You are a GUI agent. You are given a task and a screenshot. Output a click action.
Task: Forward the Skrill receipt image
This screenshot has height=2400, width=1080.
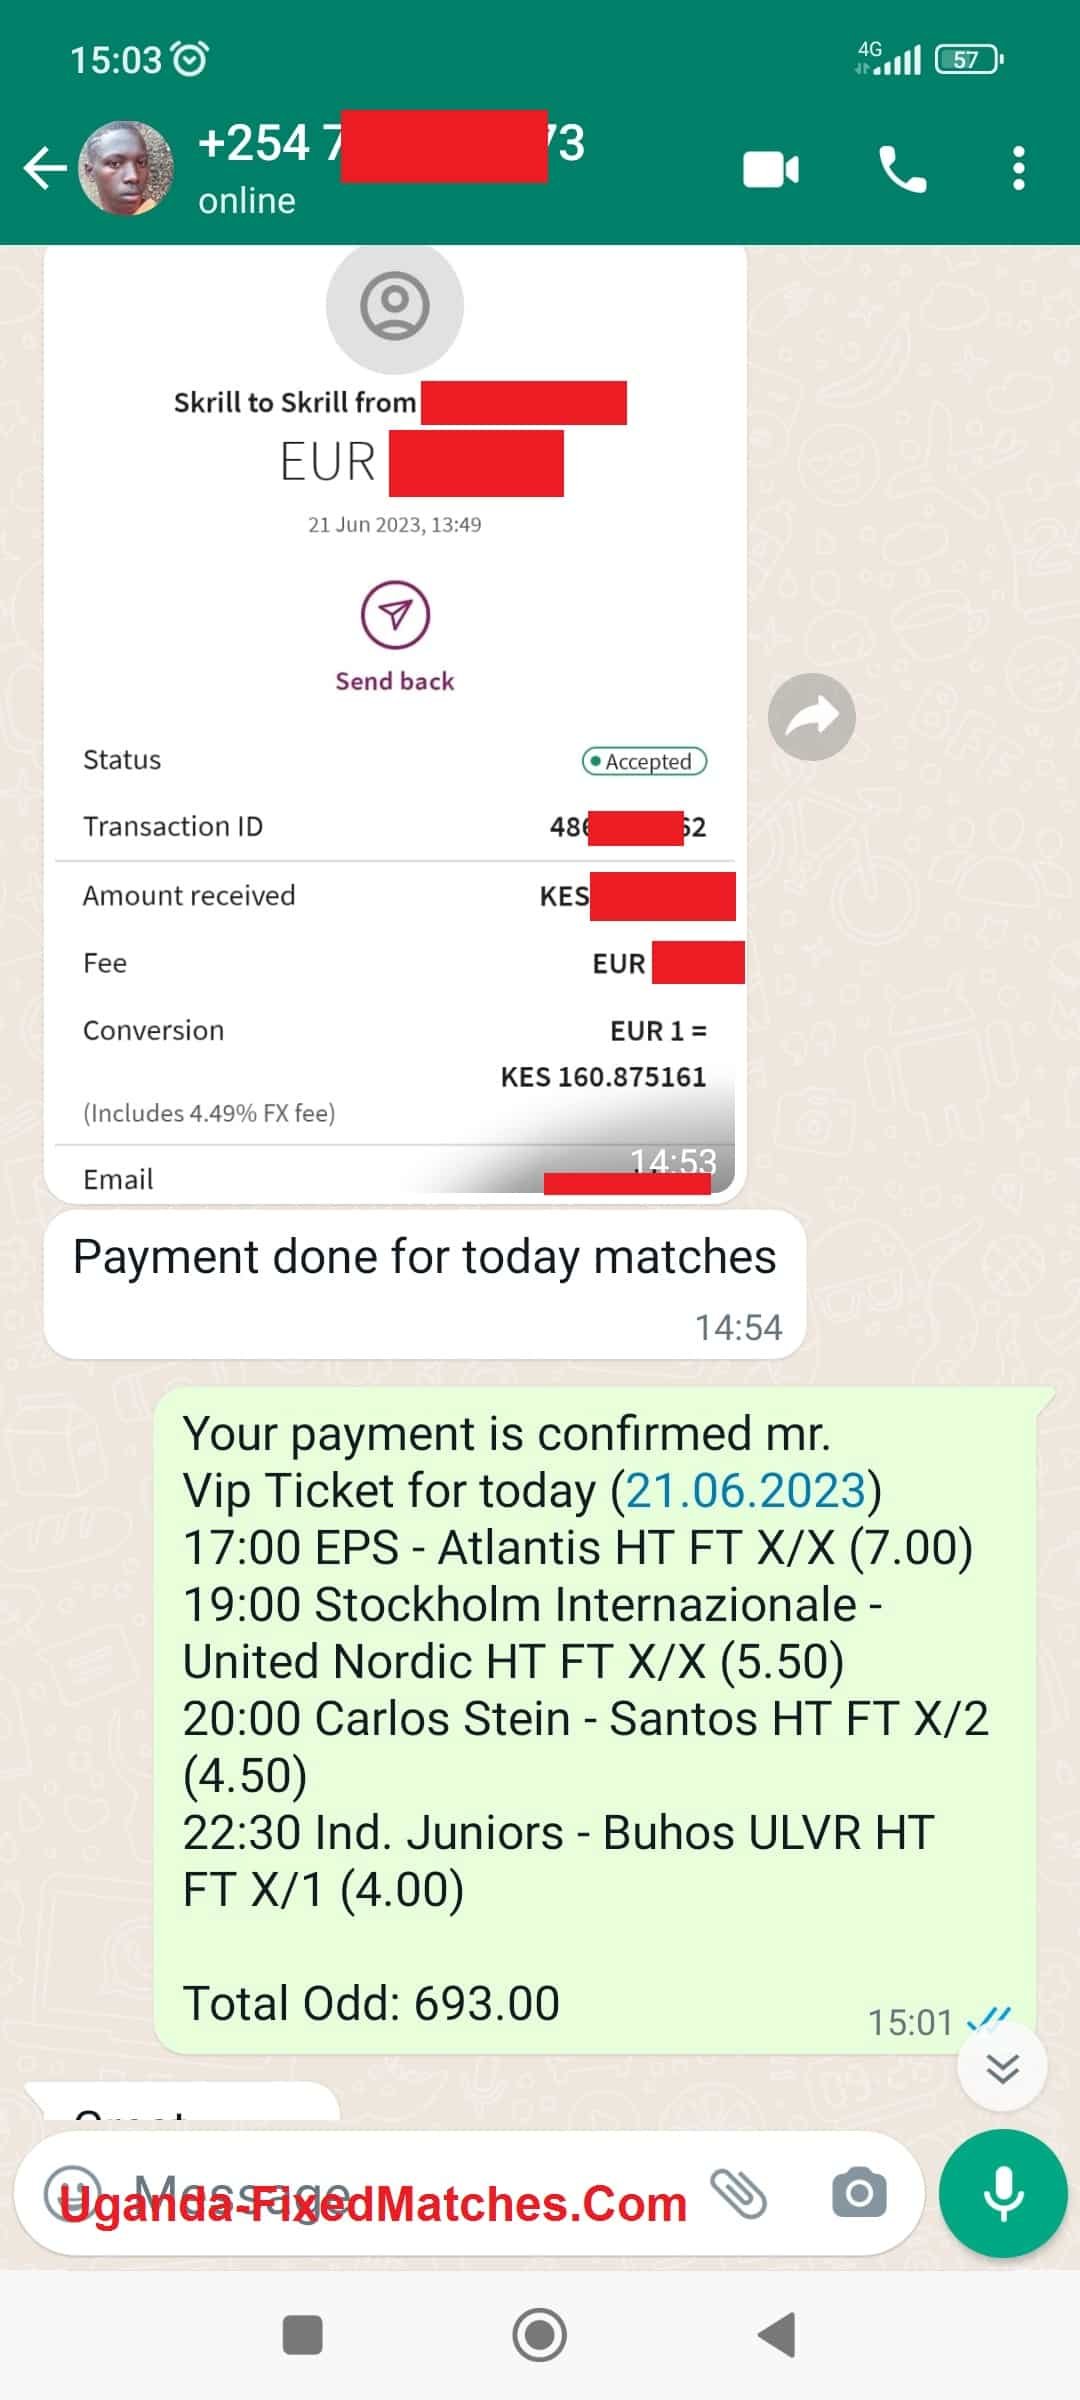pyautogui.click(x=812, y=717)
